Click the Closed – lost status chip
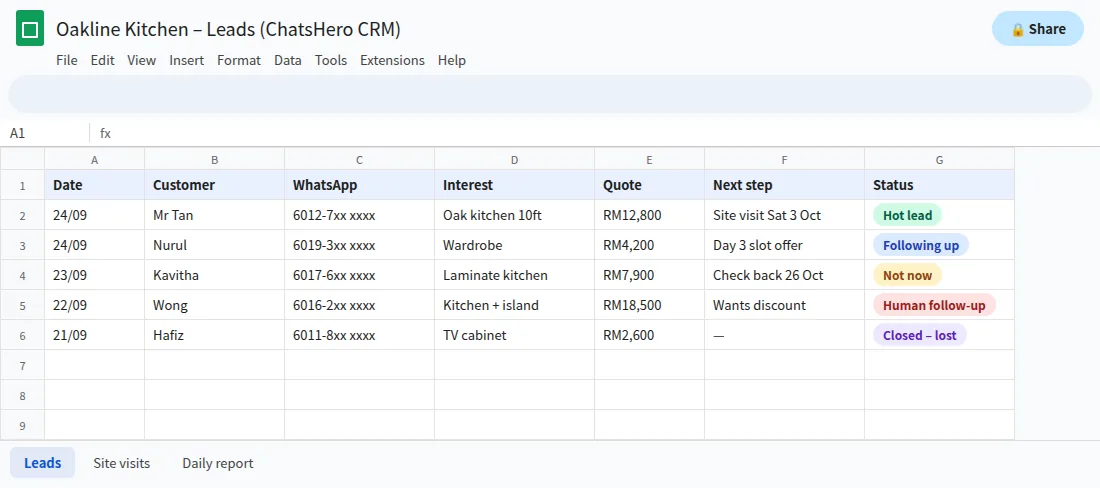Viewport: 1100px width, 488px height. pos(920,335)
